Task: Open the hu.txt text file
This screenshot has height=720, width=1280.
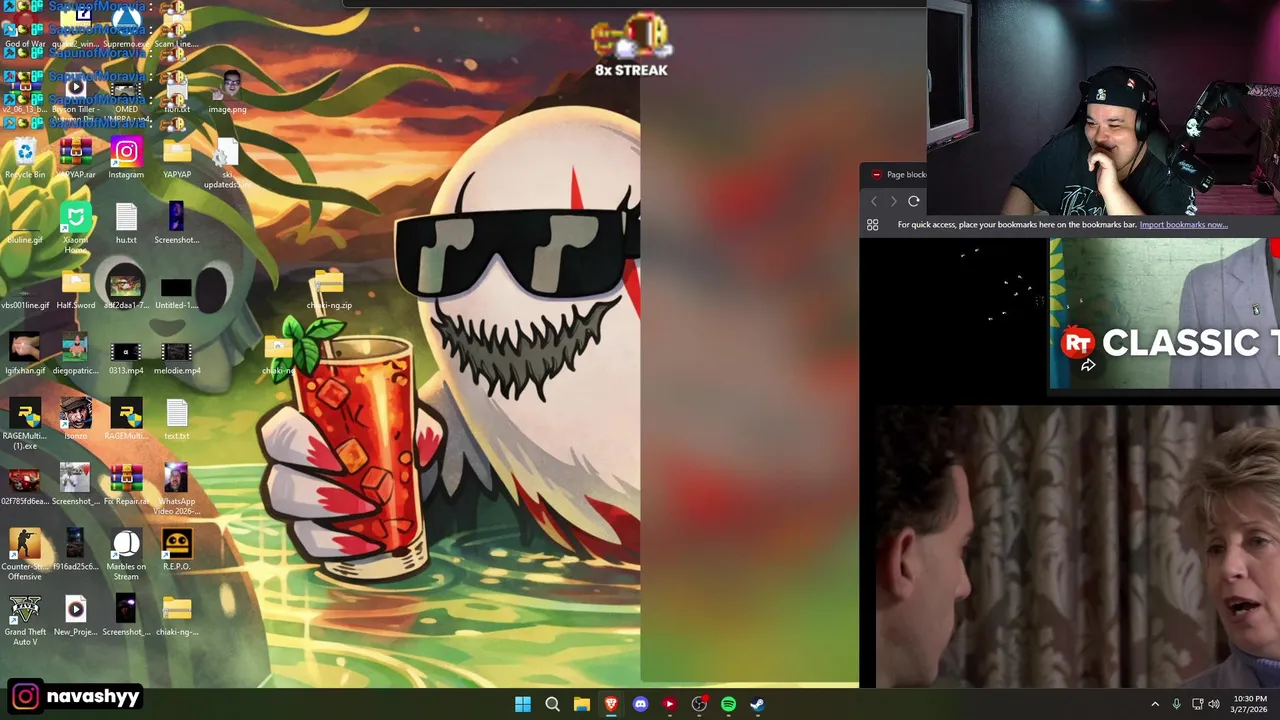Action: 126,224
